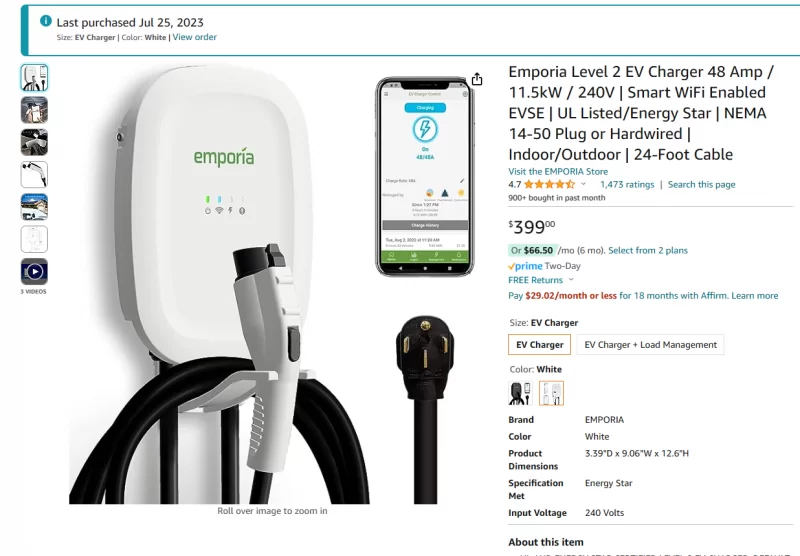Click Learn more about Affirm
The image size is (800, 556).
pos(755,296)
